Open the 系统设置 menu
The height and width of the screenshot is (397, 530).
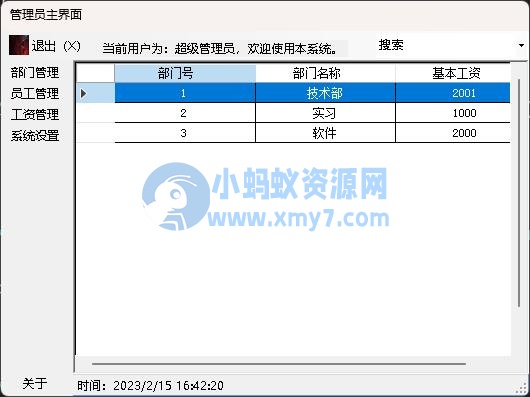click(x=35, y=135)
